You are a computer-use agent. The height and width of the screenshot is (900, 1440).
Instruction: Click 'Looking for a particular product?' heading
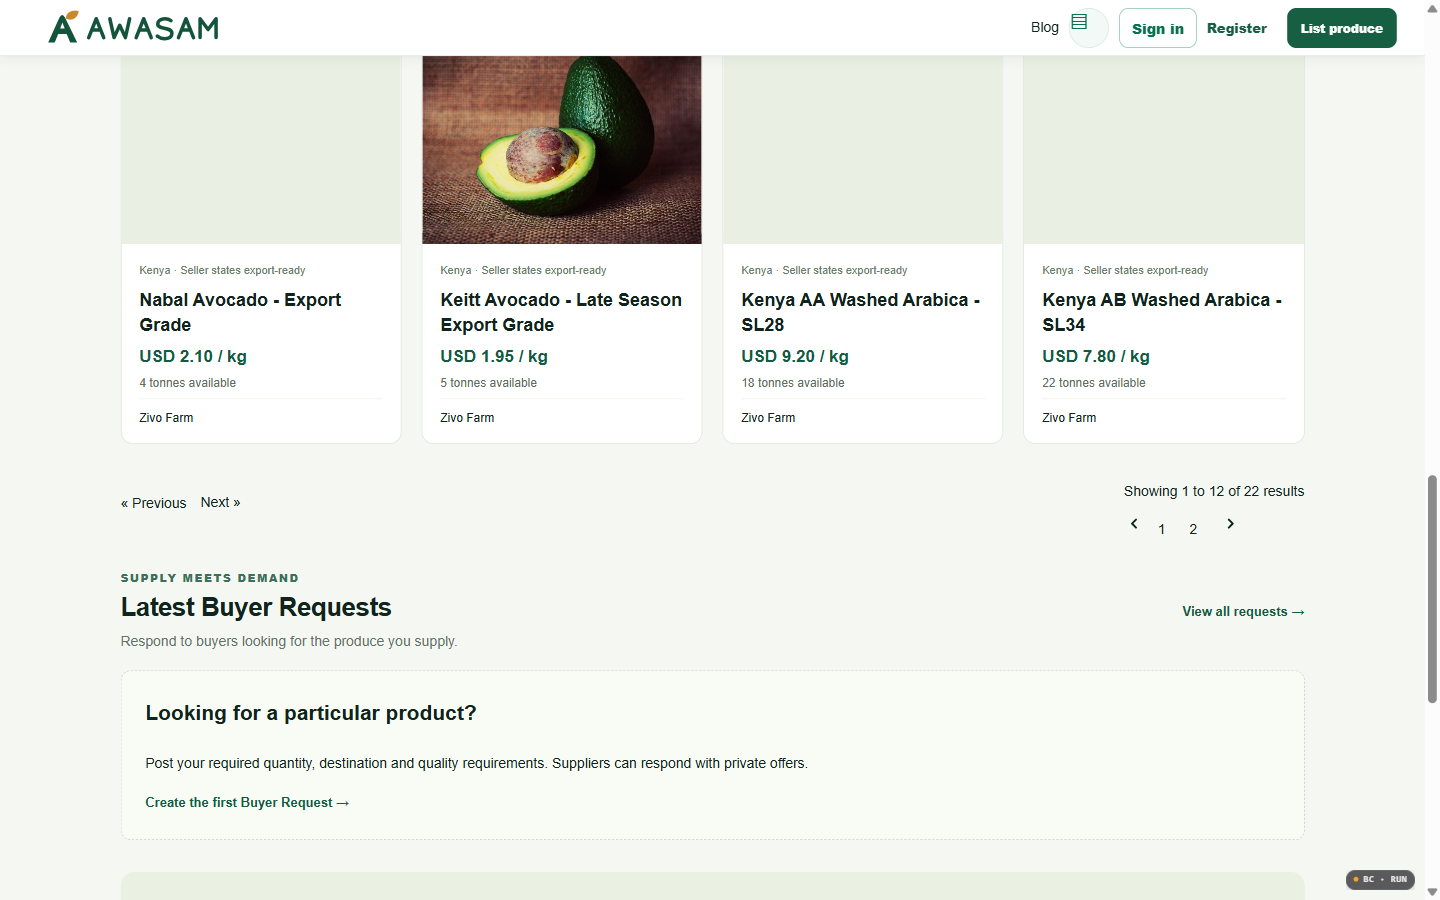(x=311, y=713)
